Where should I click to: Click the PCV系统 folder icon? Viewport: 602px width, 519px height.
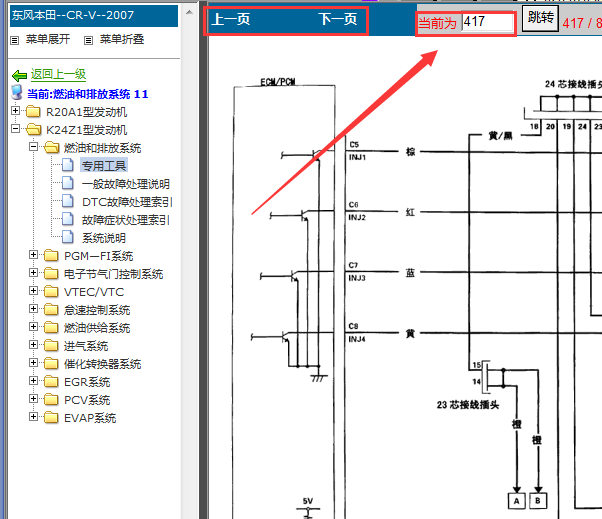pyautogui.click(x=51, y=400)
